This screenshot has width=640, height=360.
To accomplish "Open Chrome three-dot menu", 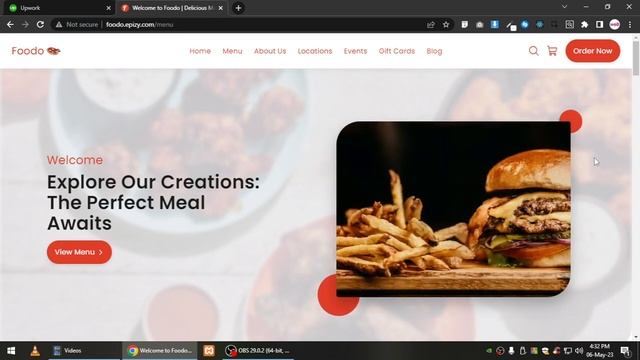I will coord(630,24).
